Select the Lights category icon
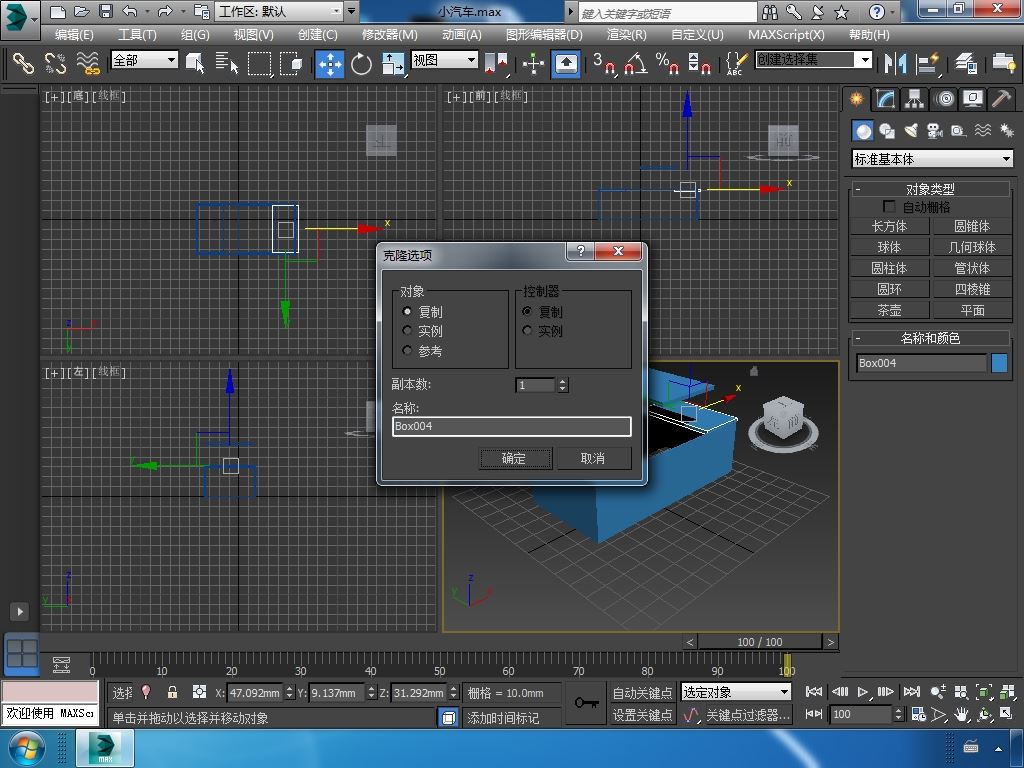1024x768 pixels. [x=911, y=131]
